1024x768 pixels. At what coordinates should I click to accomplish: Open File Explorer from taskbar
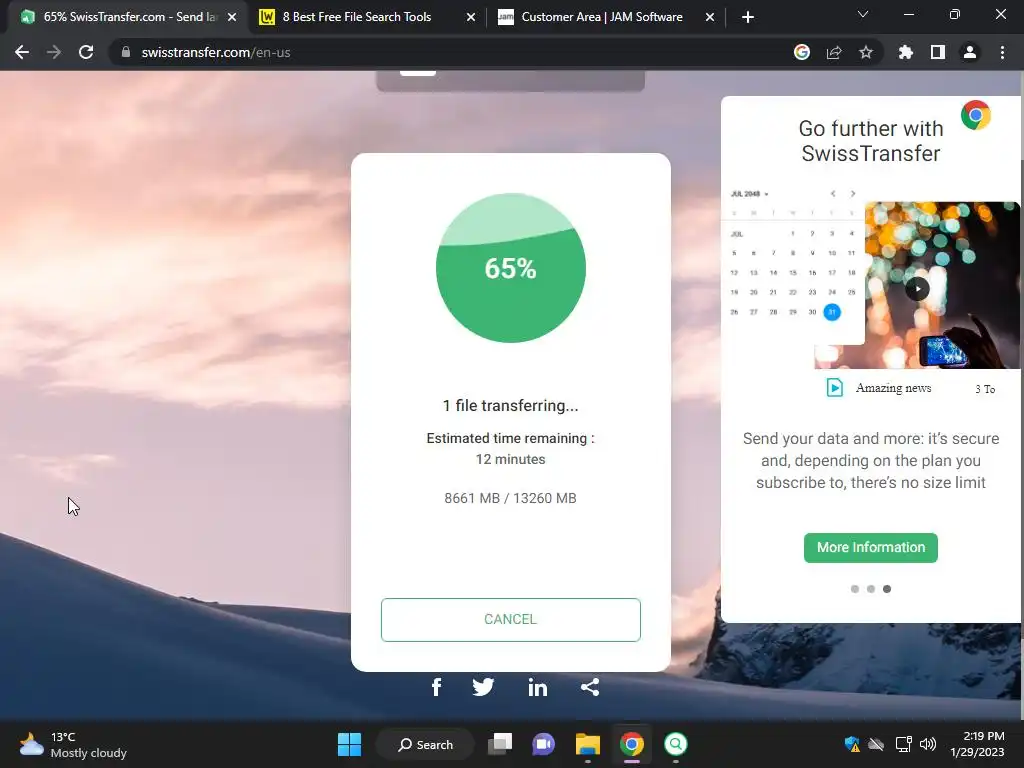point(588,744)
